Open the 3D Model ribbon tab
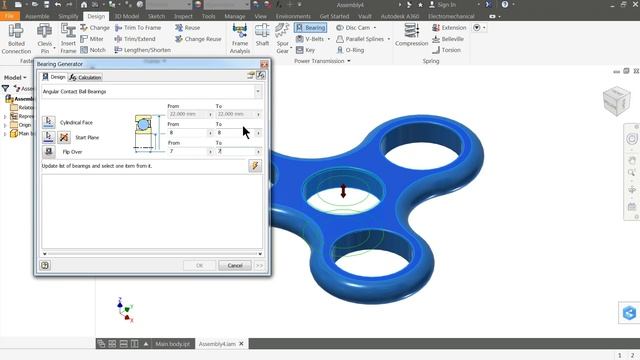 127,16
